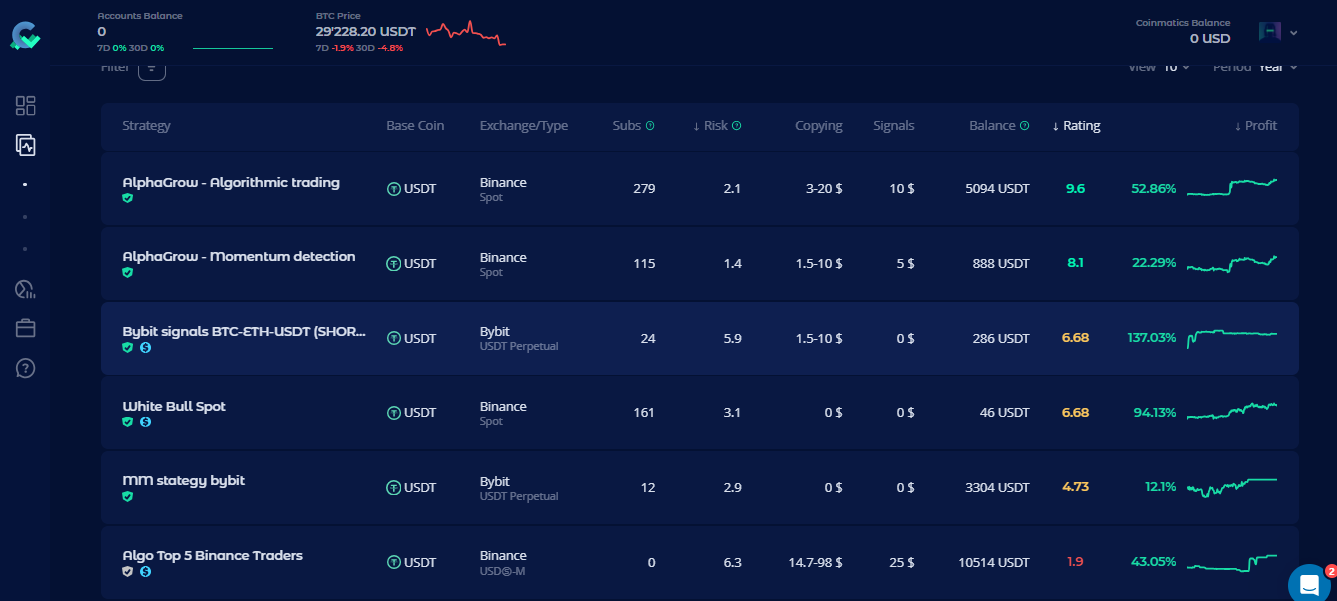
Task: Click grey shield under Algo Top 5 Binance
Action: [x=127, y=572]
